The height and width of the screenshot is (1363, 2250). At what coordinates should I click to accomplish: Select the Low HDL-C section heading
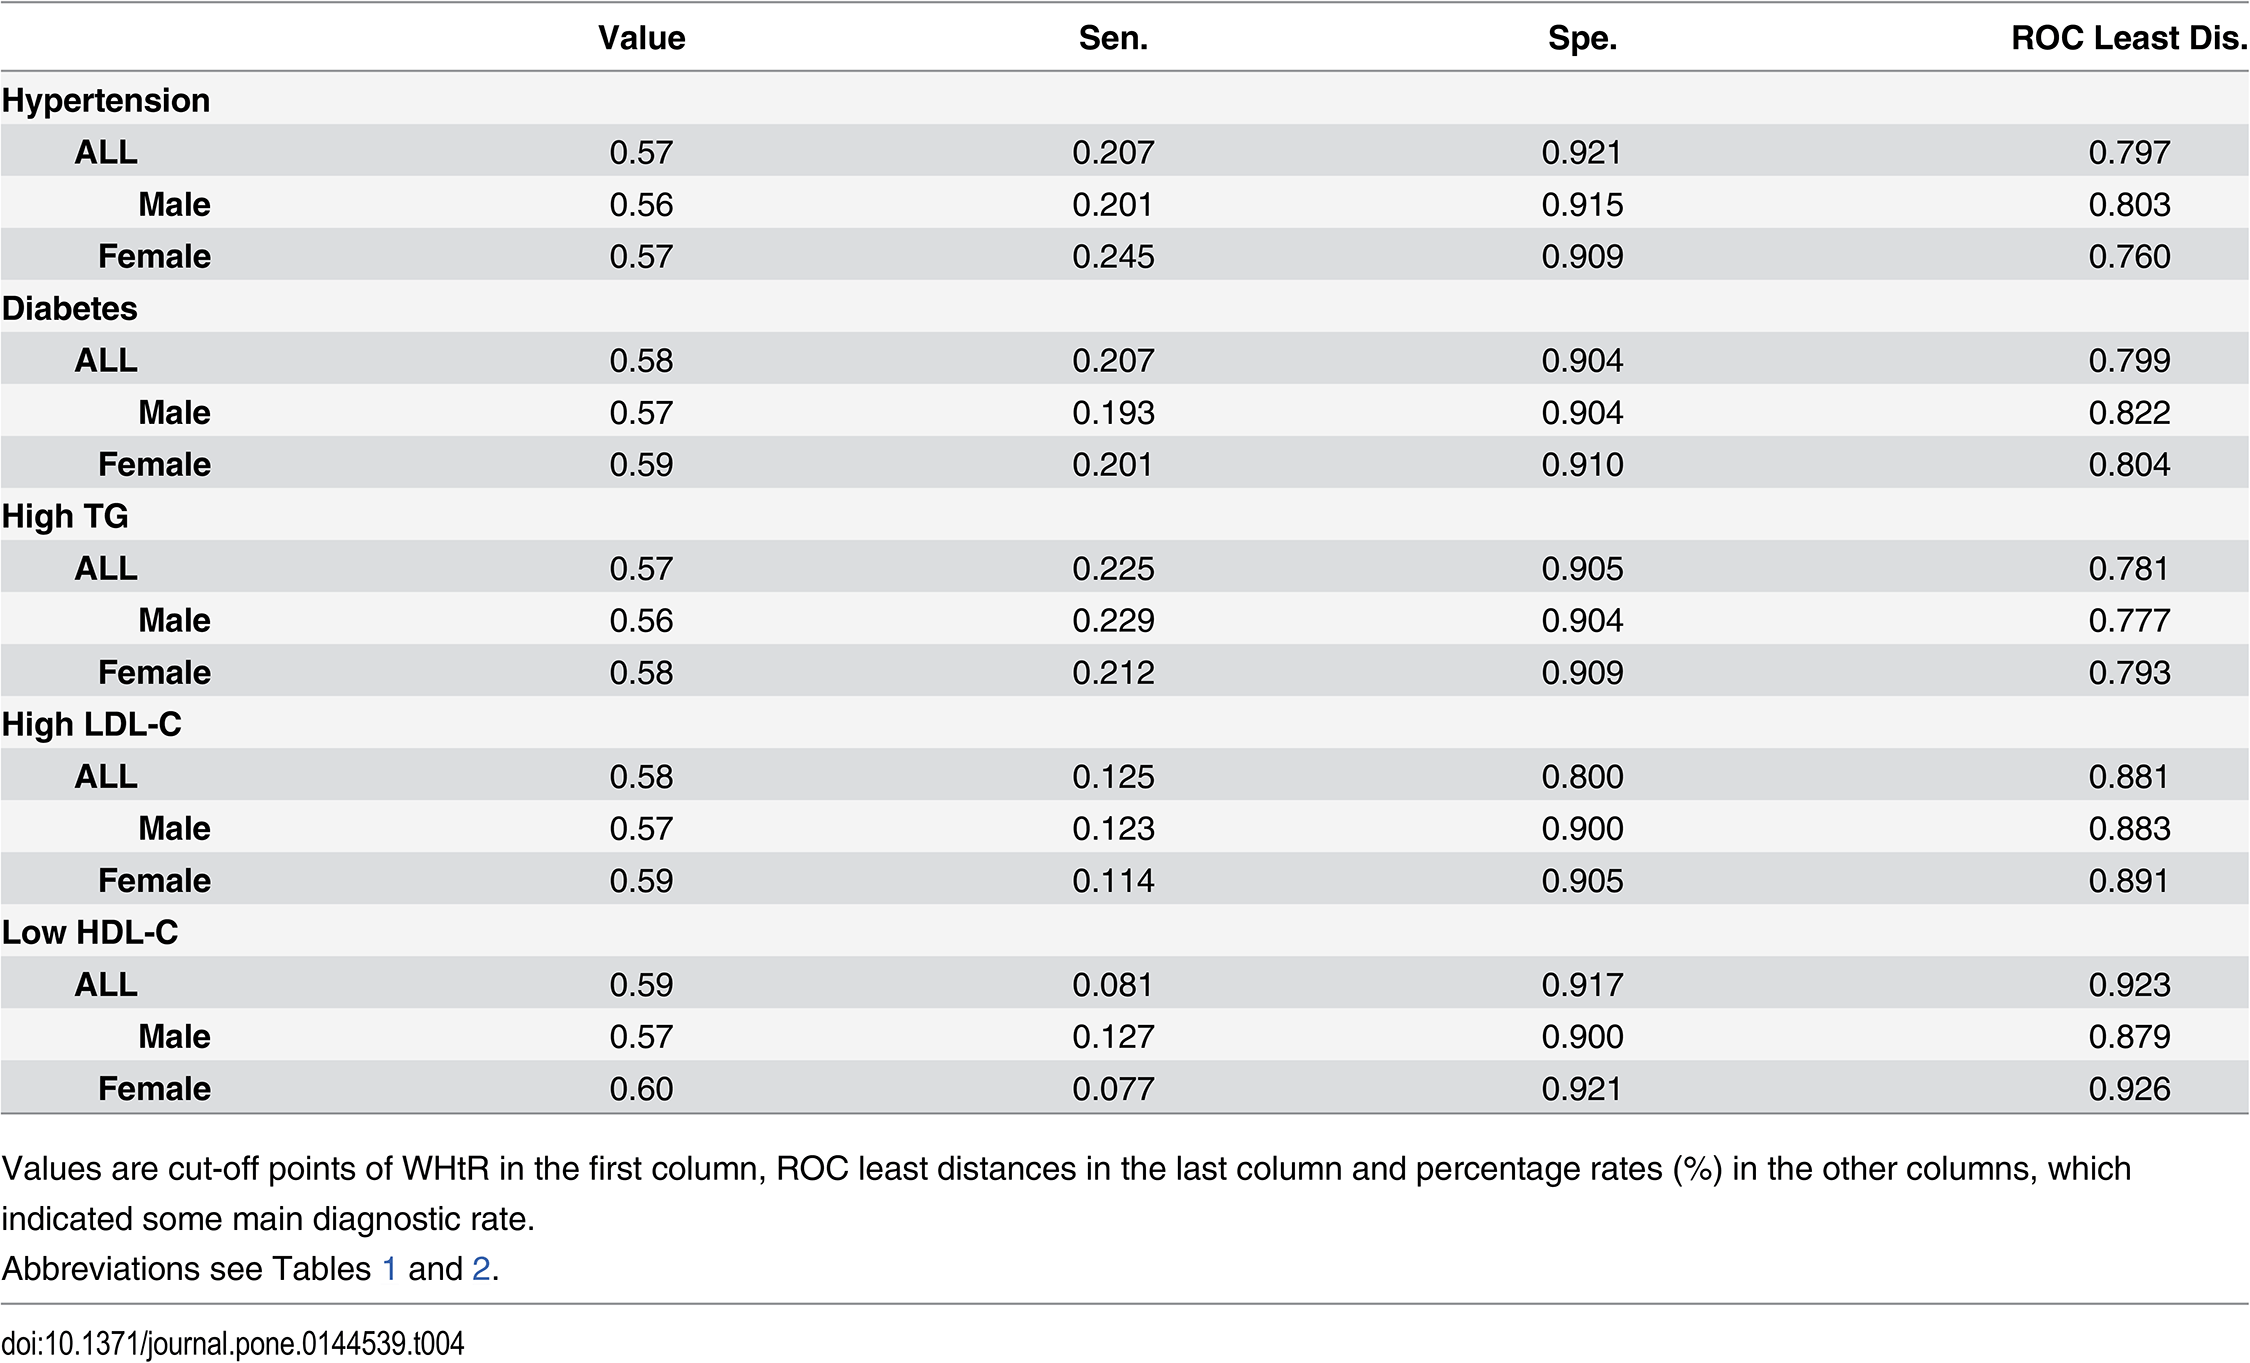[x=90, y=932]
